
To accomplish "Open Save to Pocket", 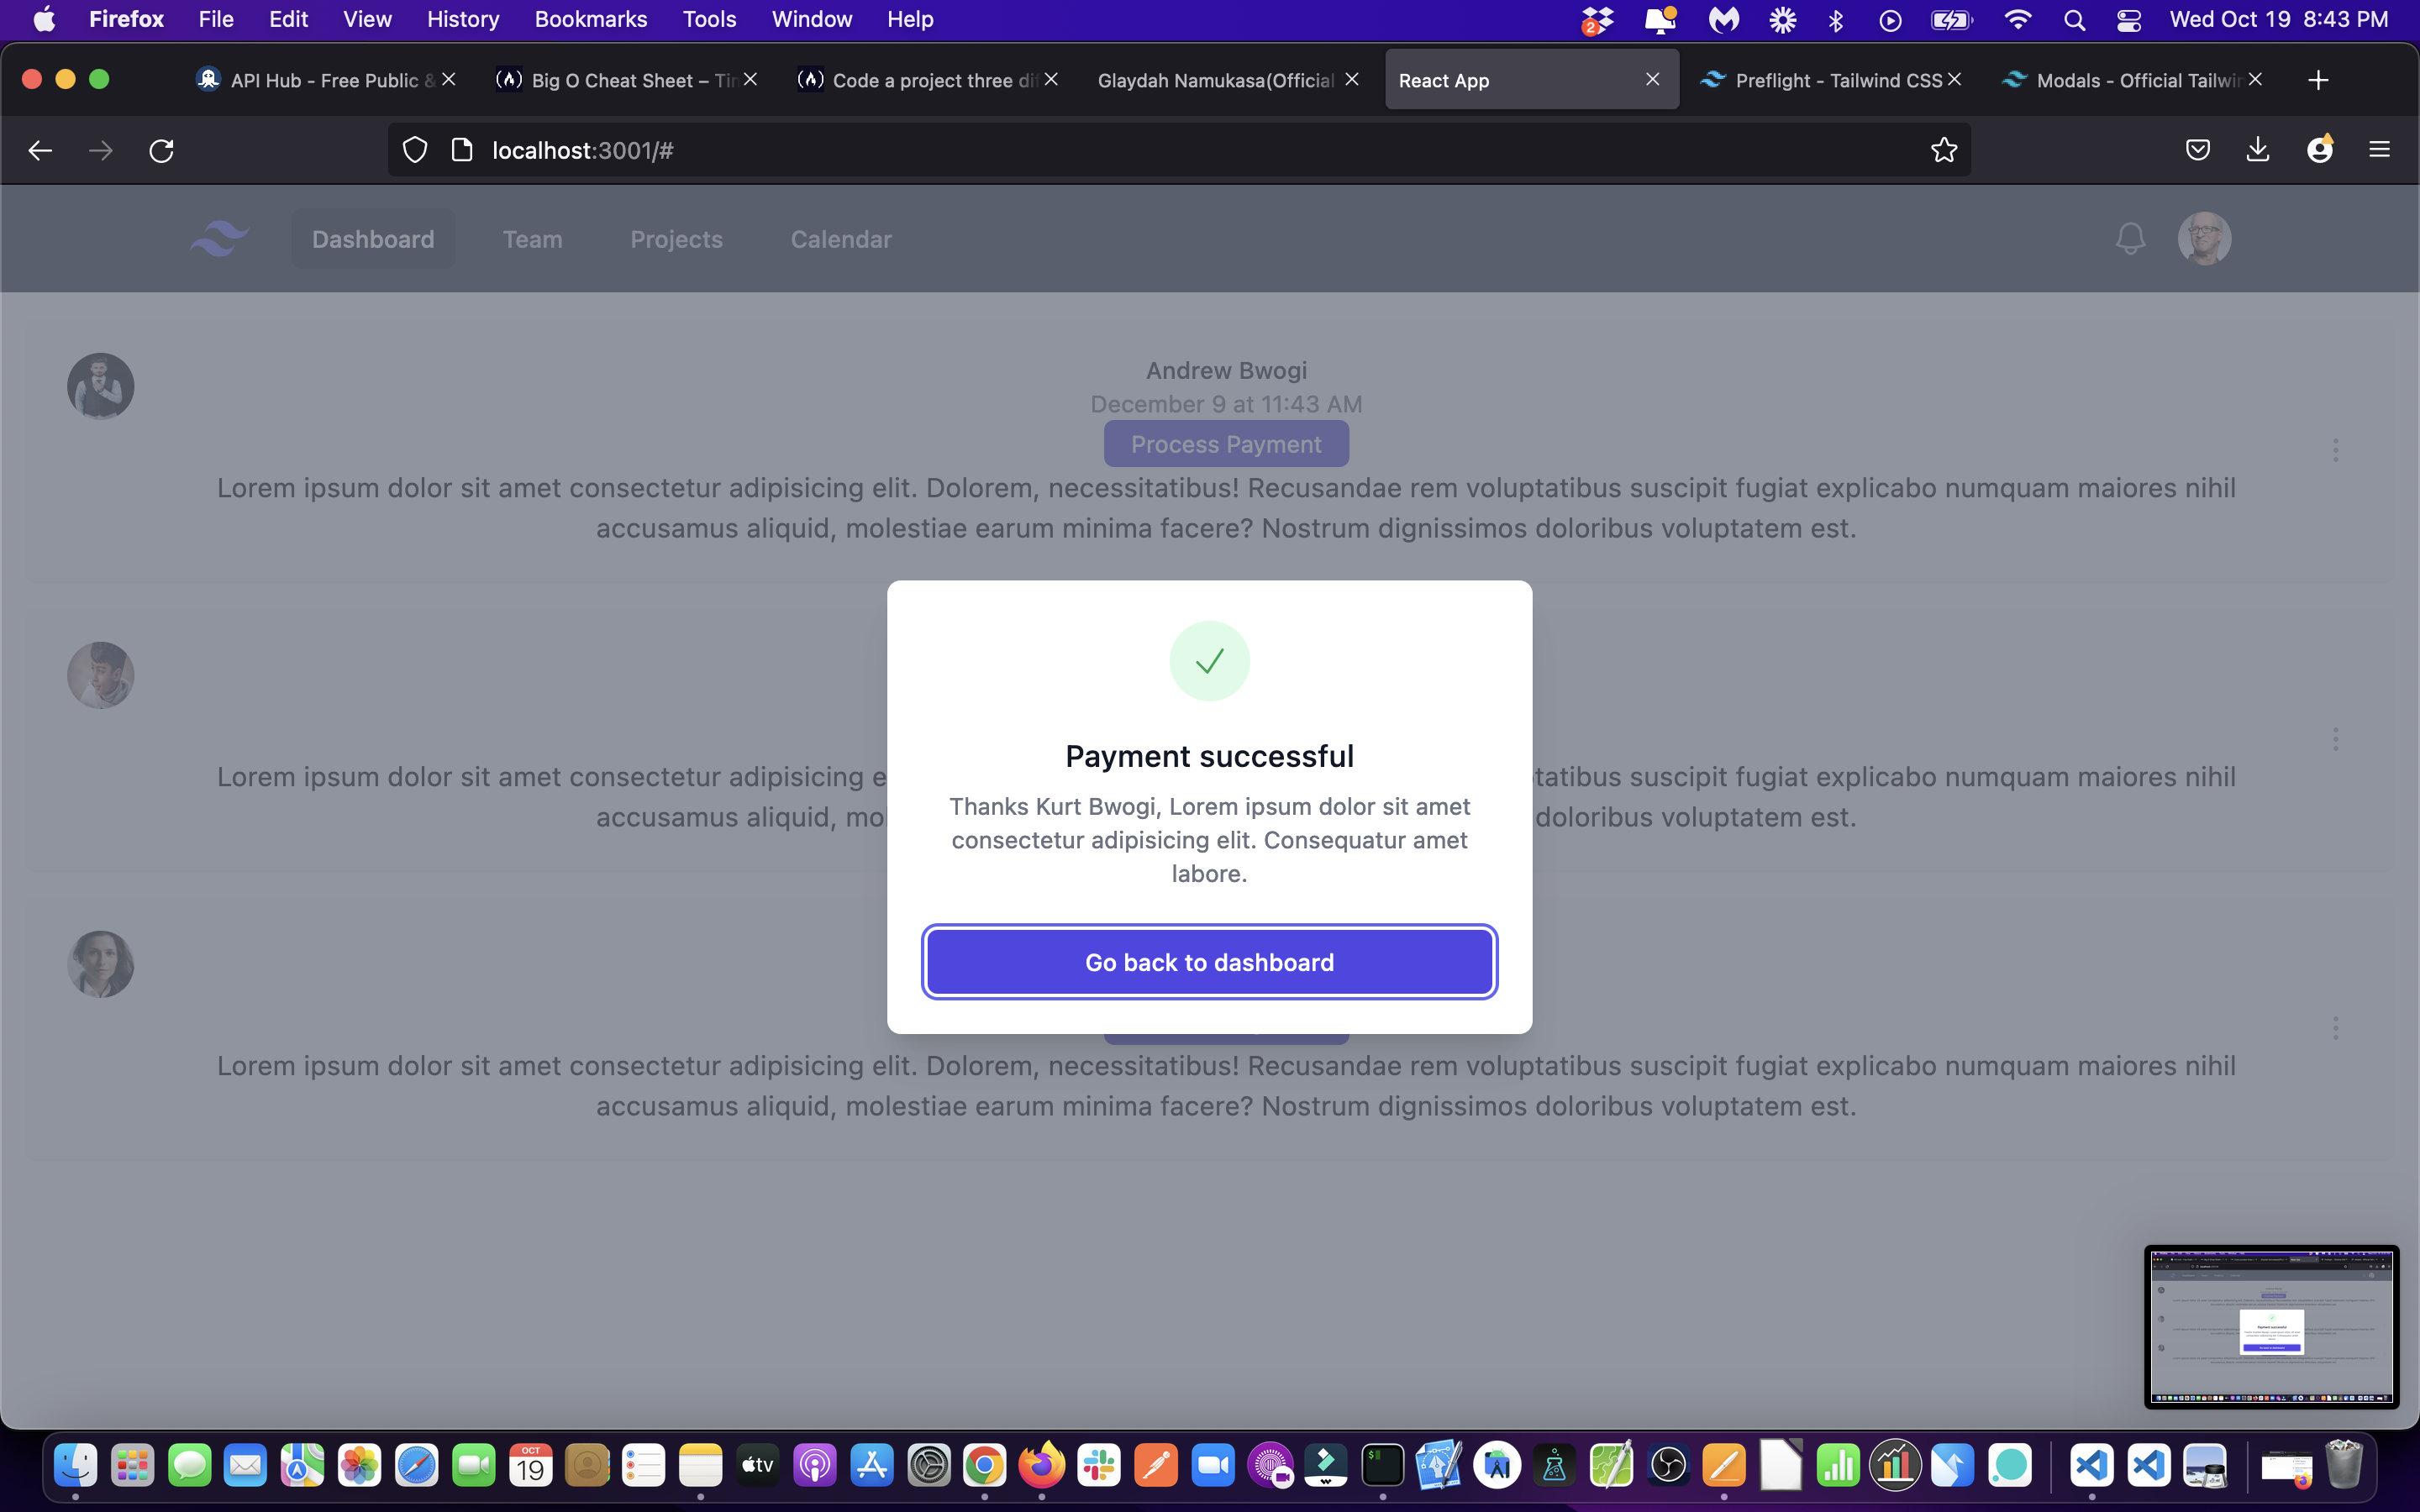I will tap(2197, 150).
